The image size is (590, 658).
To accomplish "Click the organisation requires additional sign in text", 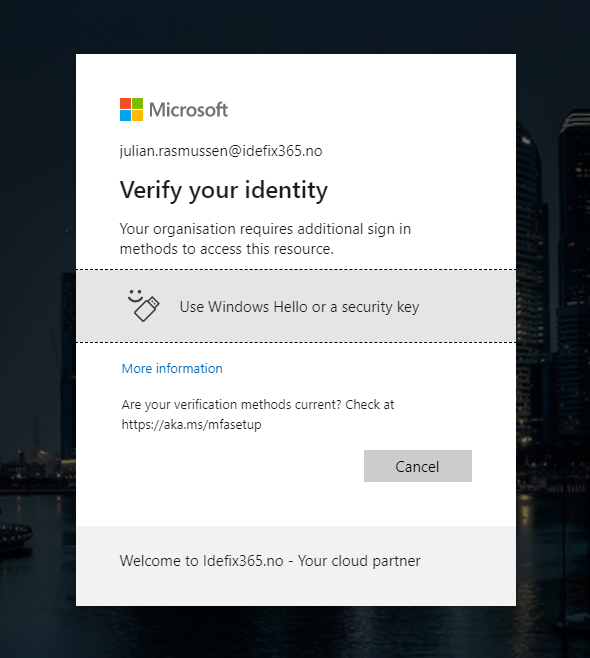I will 265,239.
